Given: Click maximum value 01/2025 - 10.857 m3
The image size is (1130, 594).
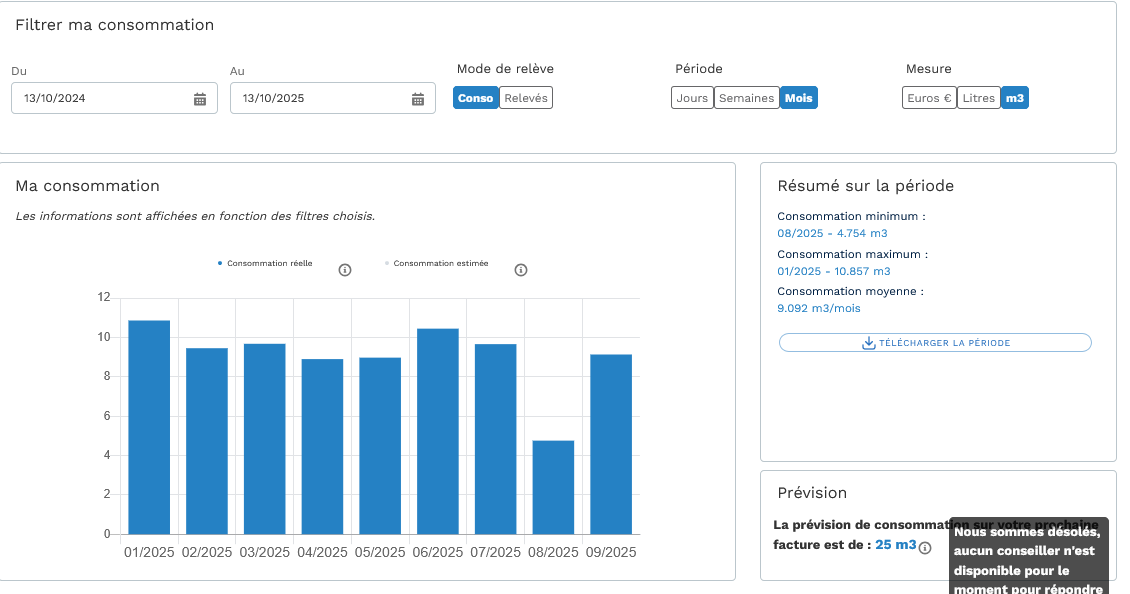Looking at the screenshot, I should pyautogui.click(x=834, y=272).
